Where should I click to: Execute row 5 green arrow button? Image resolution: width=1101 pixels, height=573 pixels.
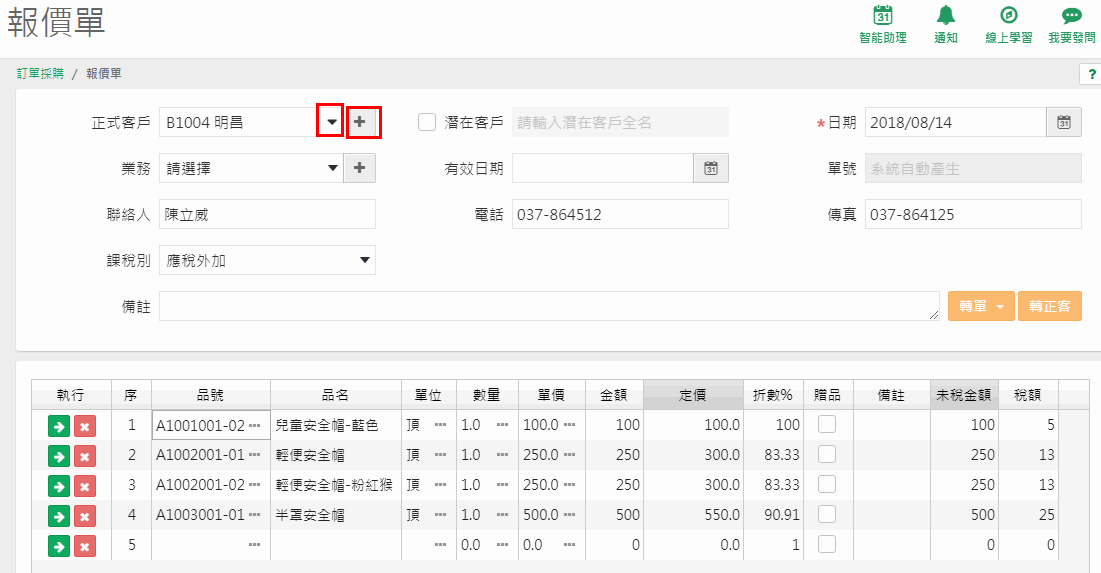click(59, 546)
